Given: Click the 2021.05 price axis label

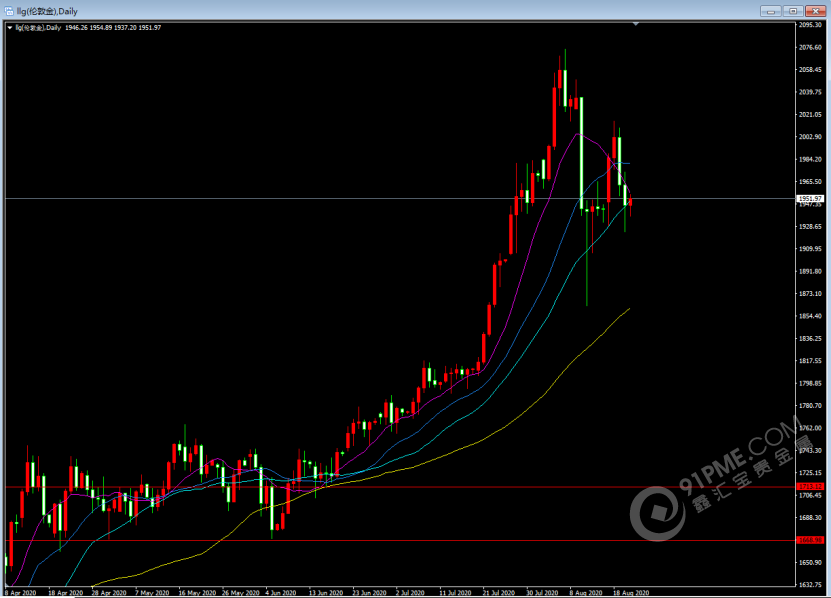Looking at the screenshot, I should (810, 115).
